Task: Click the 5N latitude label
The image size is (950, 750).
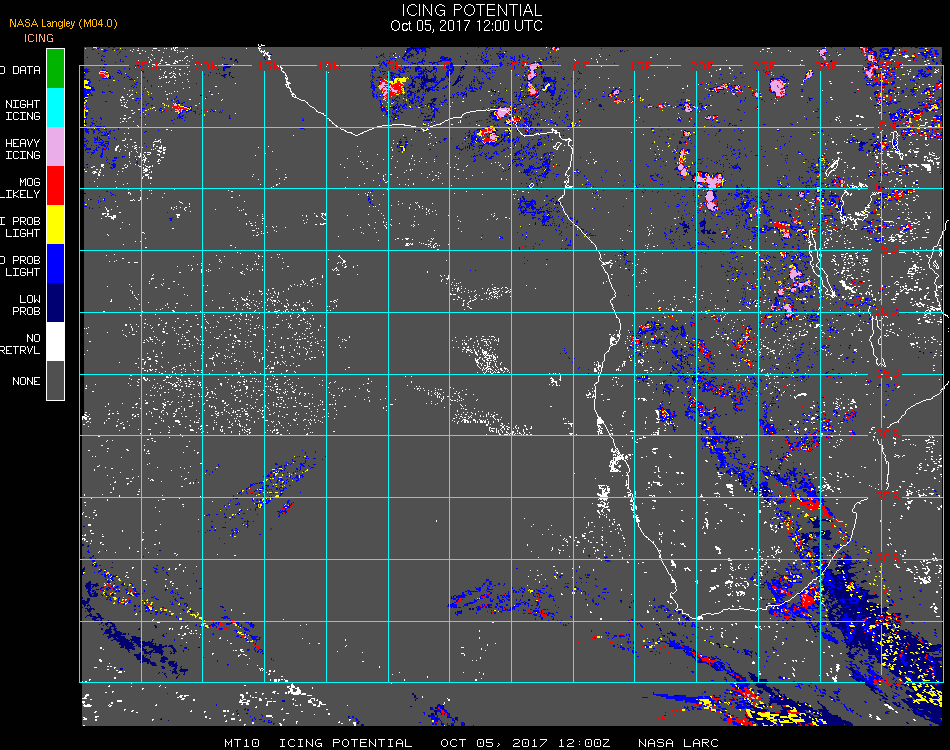Action: [x=888, y=126]
